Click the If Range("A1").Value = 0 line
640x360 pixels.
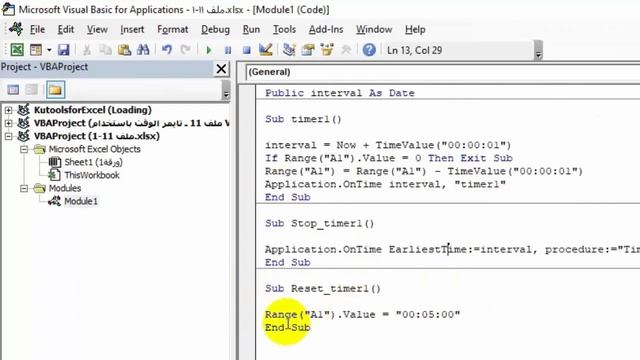point(389,158)
